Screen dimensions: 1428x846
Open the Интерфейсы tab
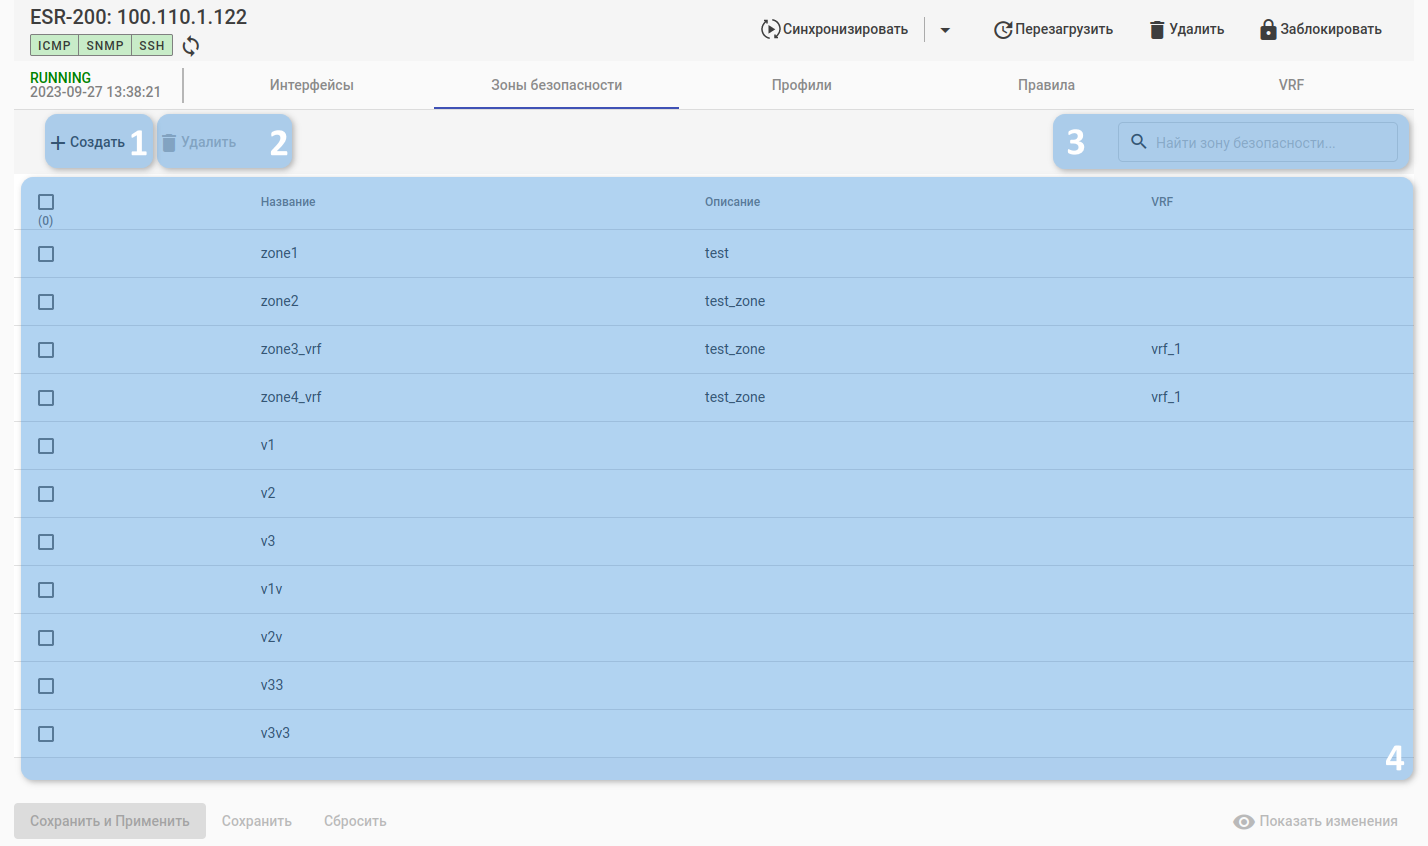(312, 85)
